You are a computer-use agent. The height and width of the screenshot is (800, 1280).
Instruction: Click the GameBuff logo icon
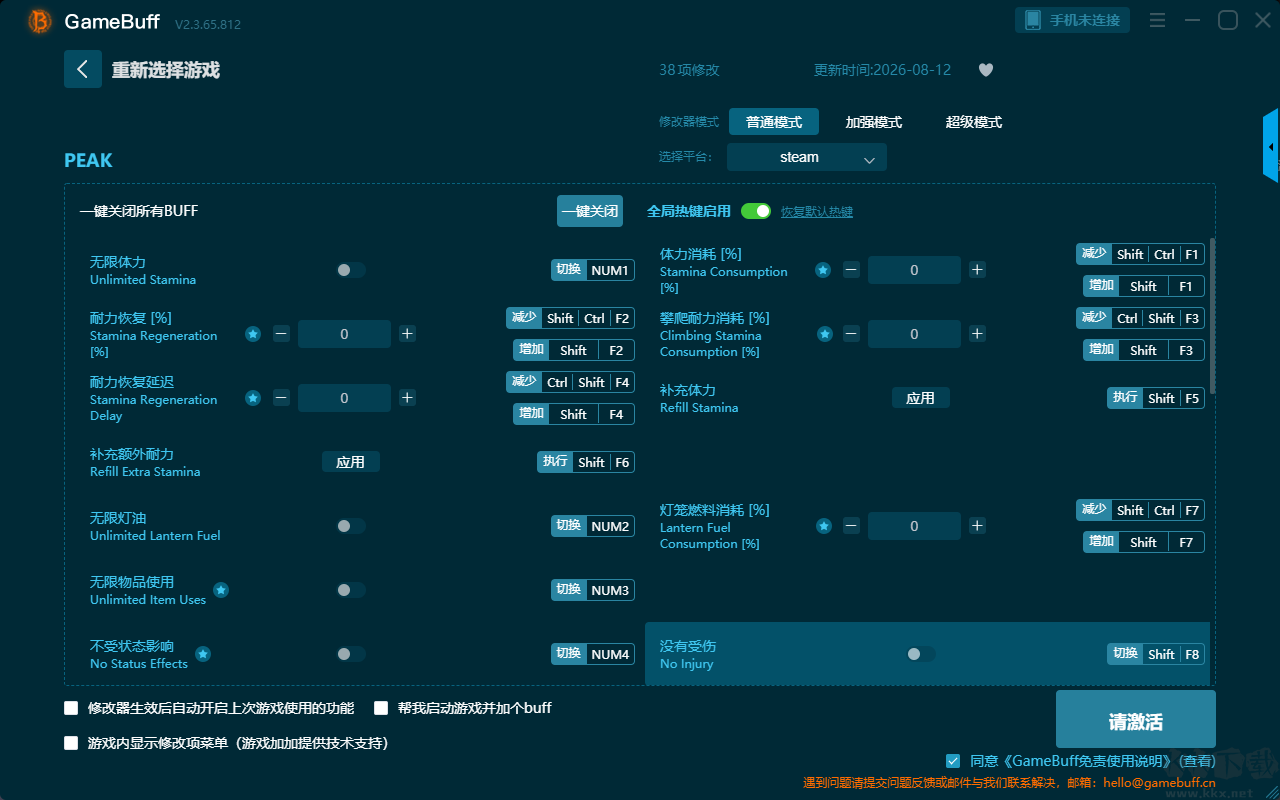40,21
